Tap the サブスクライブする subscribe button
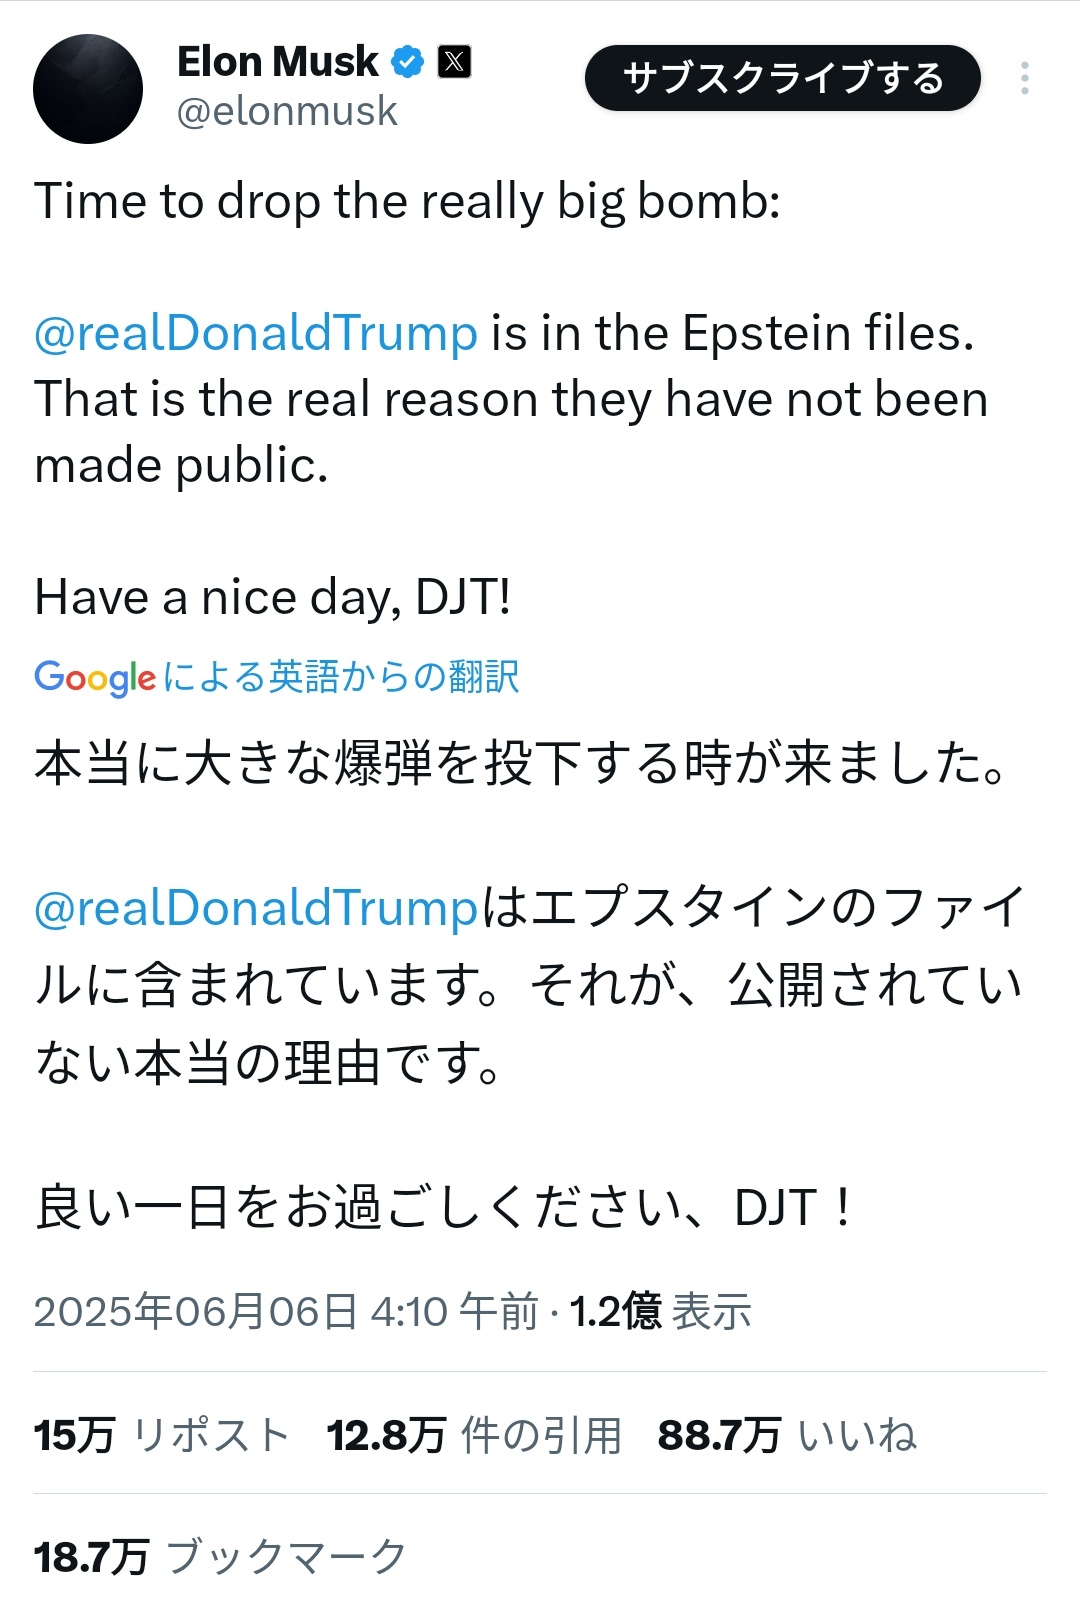 (782, 78)
